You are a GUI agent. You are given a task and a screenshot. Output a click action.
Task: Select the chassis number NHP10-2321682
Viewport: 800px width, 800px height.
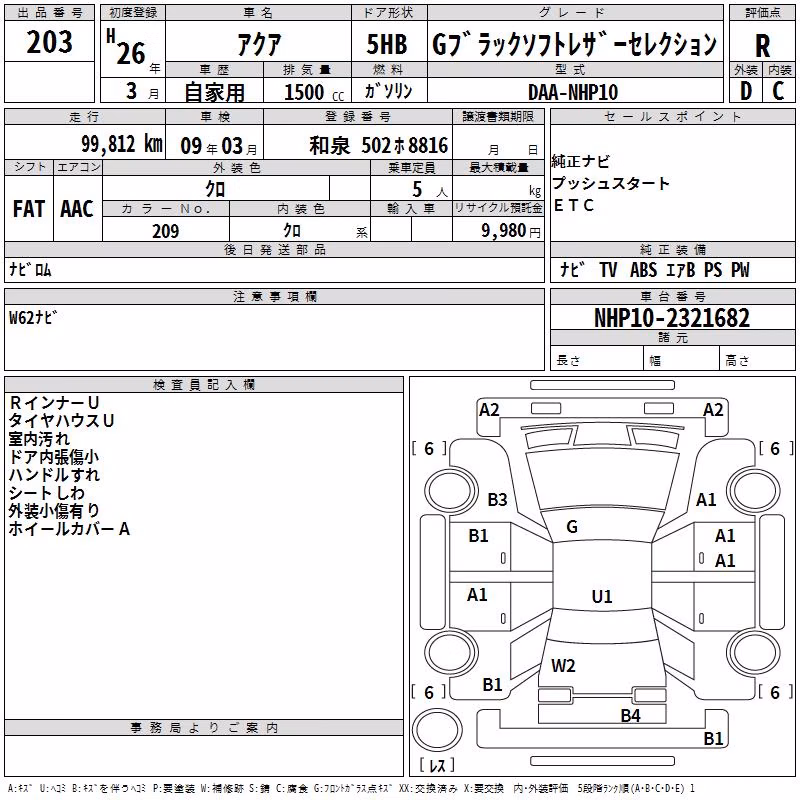(x=672, y=318)
